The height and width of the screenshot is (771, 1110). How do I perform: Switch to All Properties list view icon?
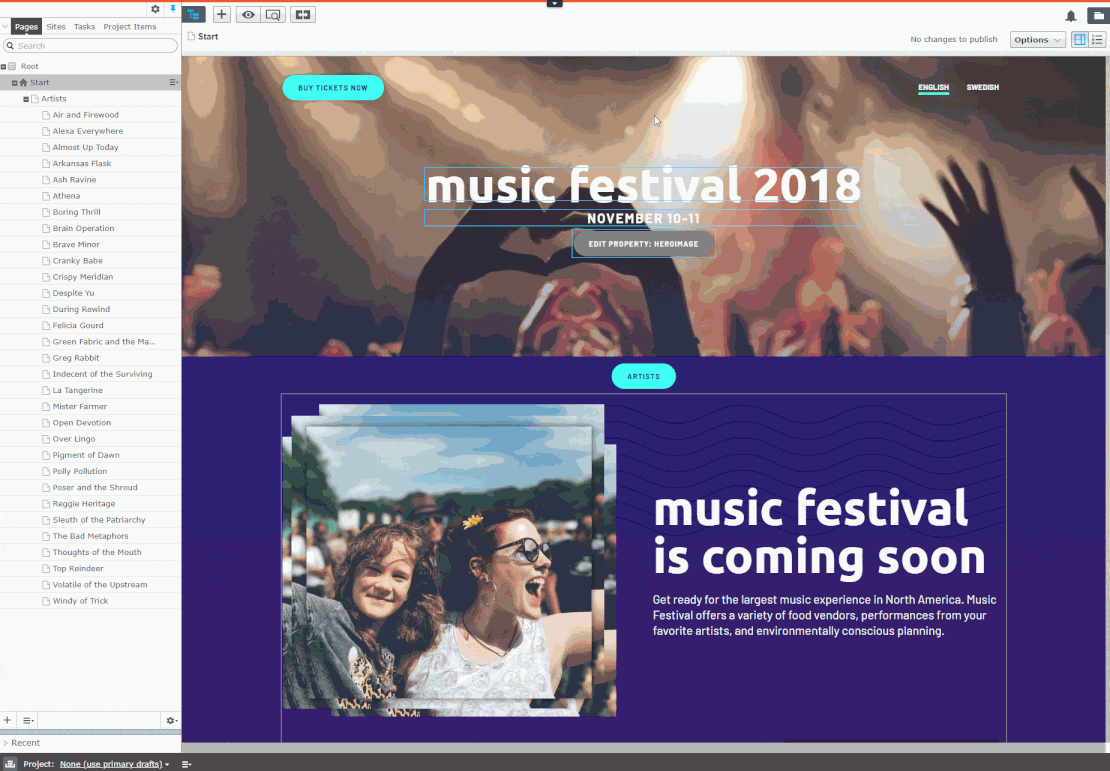click(x=1095, y=39)
